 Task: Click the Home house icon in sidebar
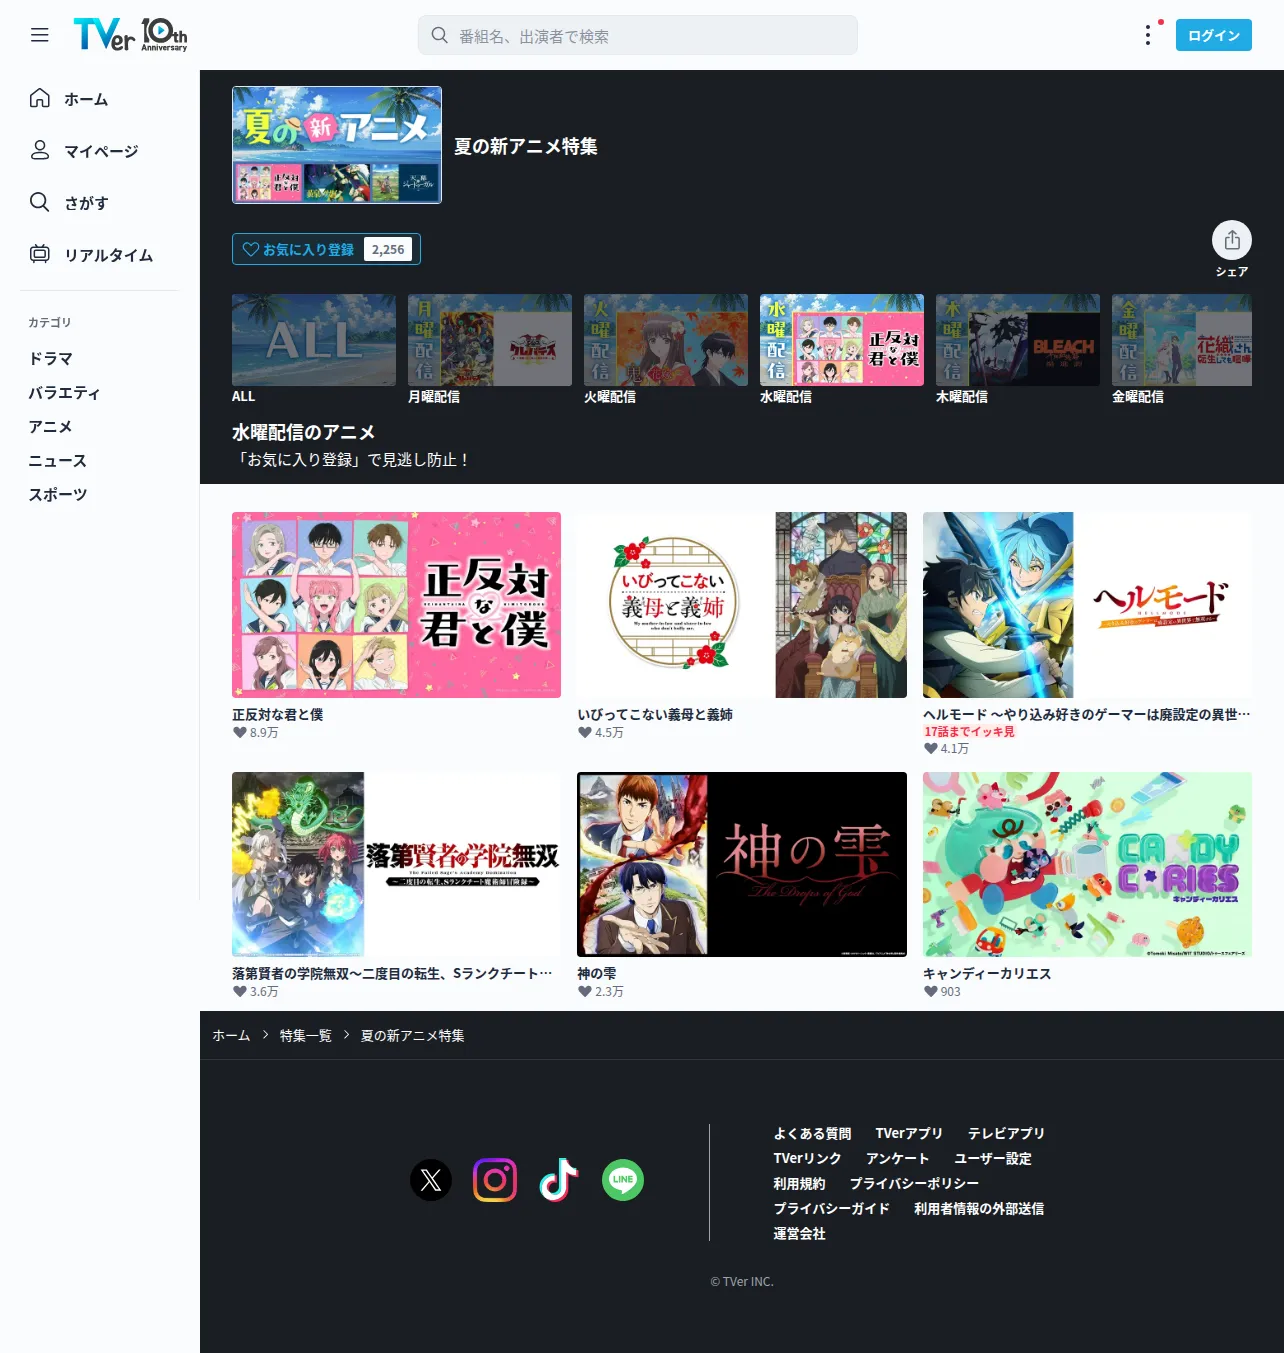pos(40,98)
